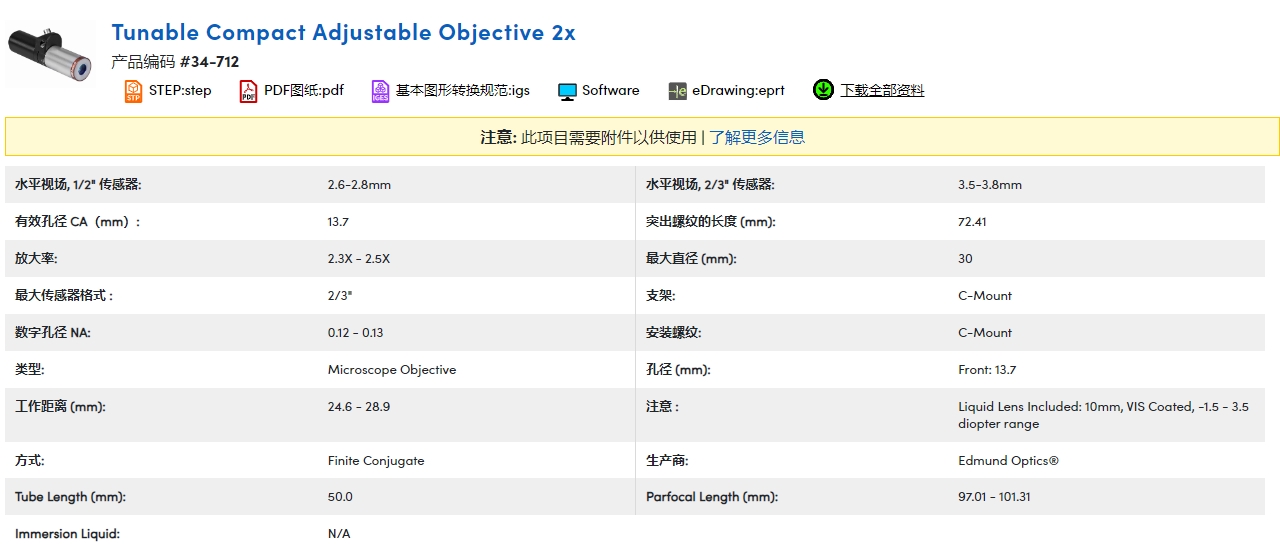This screenshot has height=556, width=1280.
Task: Click the orange STEP file icon
Action: point(133,91)
